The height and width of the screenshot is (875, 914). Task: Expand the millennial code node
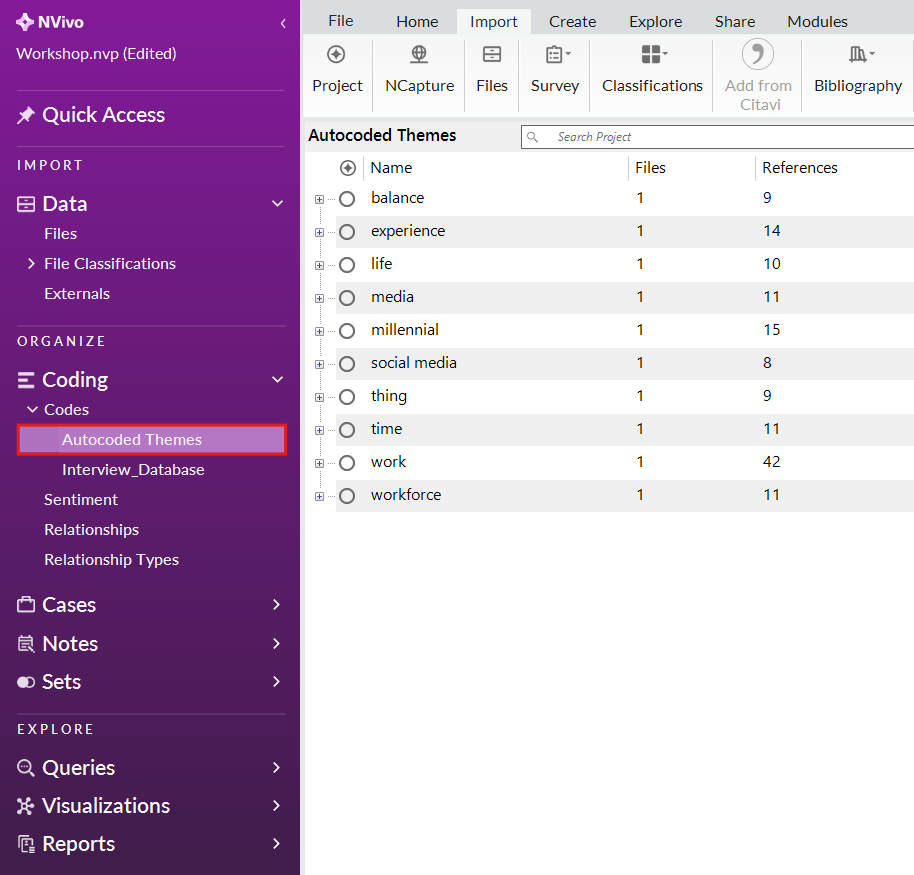coord(319,332)
